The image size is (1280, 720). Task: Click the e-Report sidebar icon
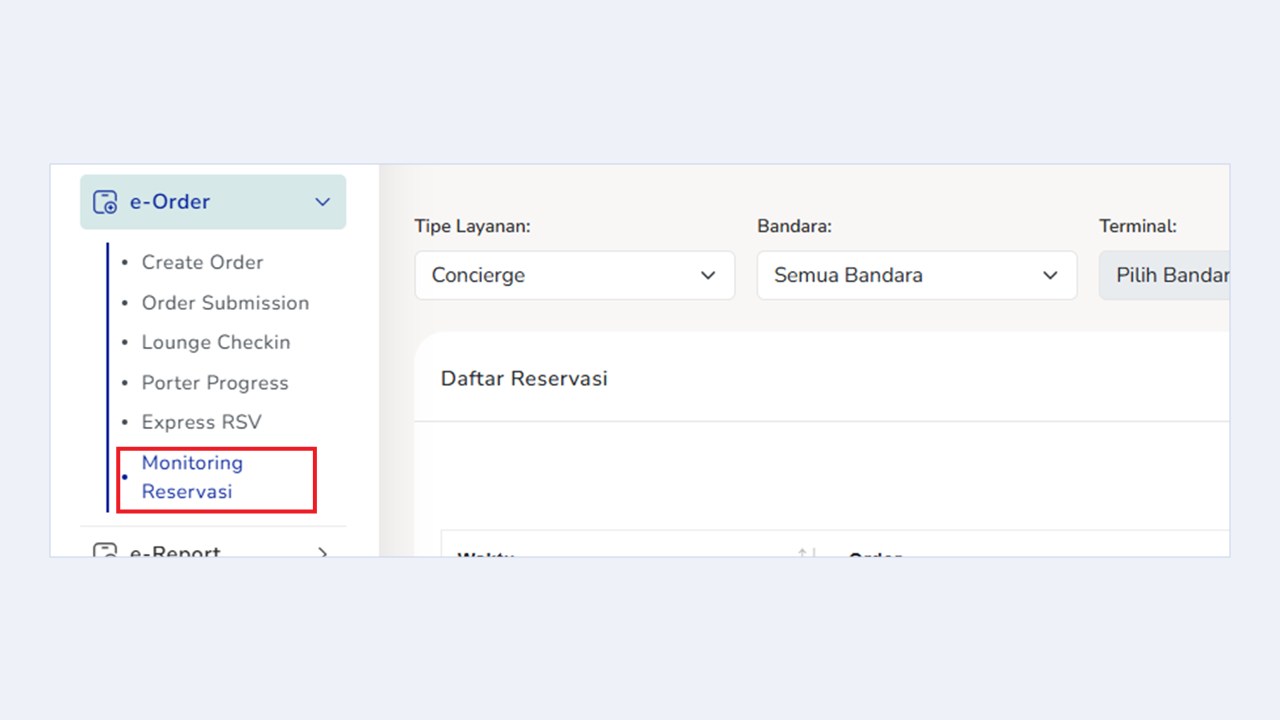(x=105, y=551)
